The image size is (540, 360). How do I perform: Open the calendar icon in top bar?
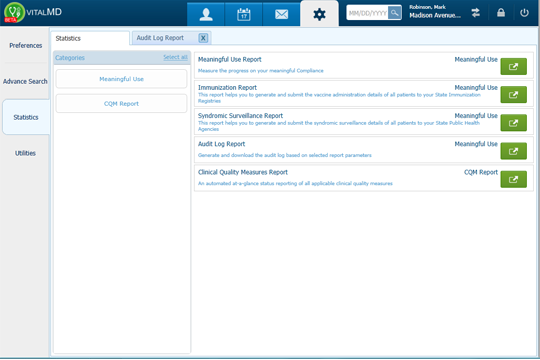pos(243,14)
